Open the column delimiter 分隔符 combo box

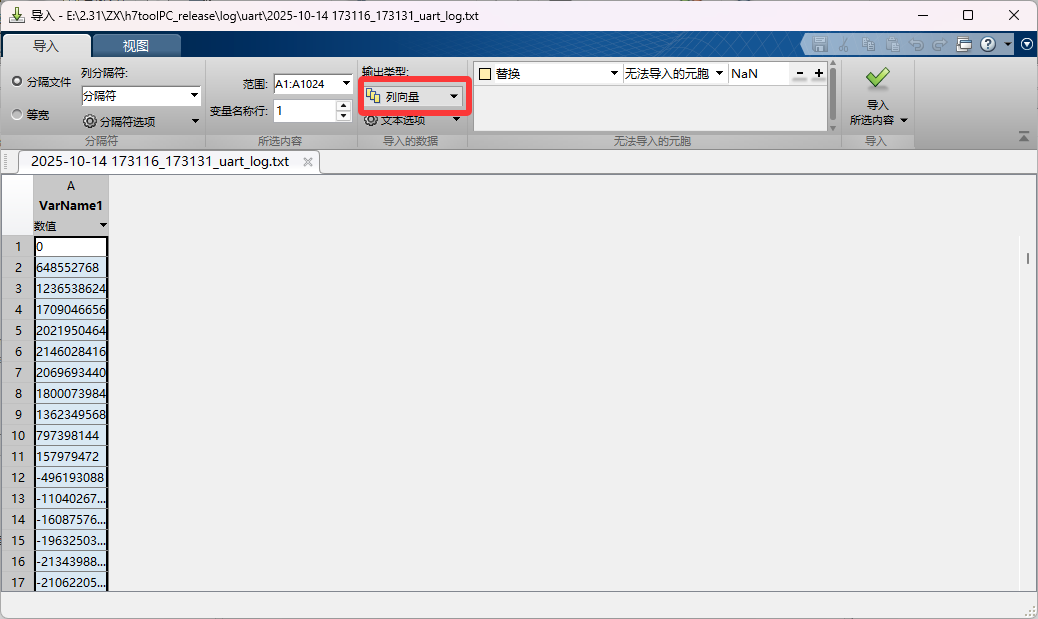(x=141, y=96)
